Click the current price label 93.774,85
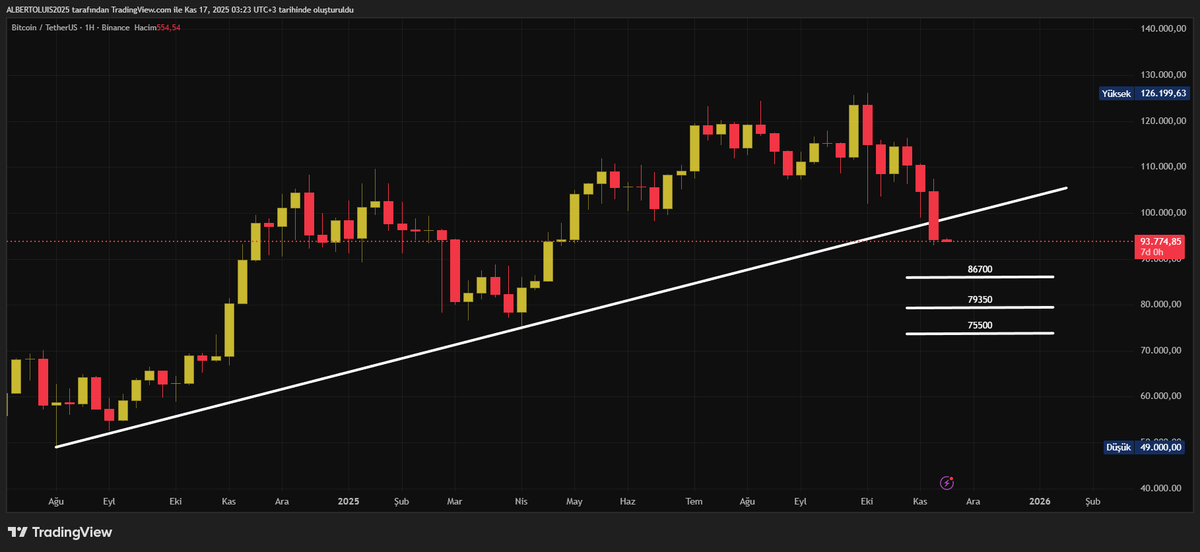Screen dimensions: 1200x552 coord(1161,241)
